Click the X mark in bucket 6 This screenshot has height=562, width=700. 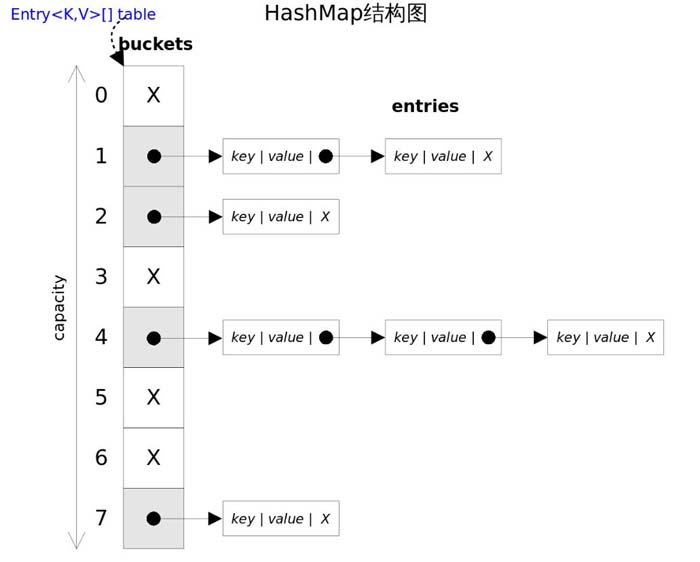pos(153,458)
